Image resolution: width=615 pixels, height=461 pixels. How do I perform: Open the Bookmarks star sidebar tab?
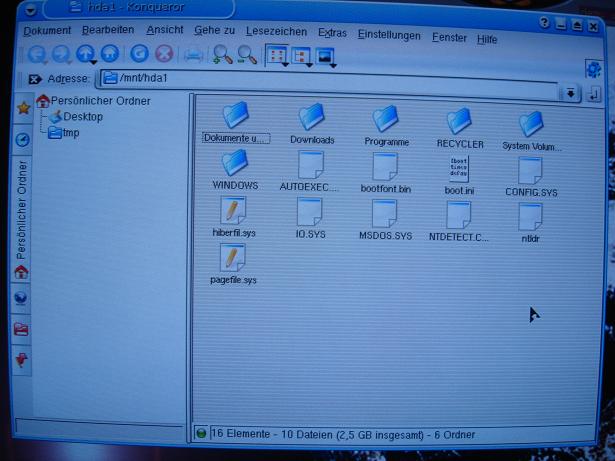(x=24, y=108)
